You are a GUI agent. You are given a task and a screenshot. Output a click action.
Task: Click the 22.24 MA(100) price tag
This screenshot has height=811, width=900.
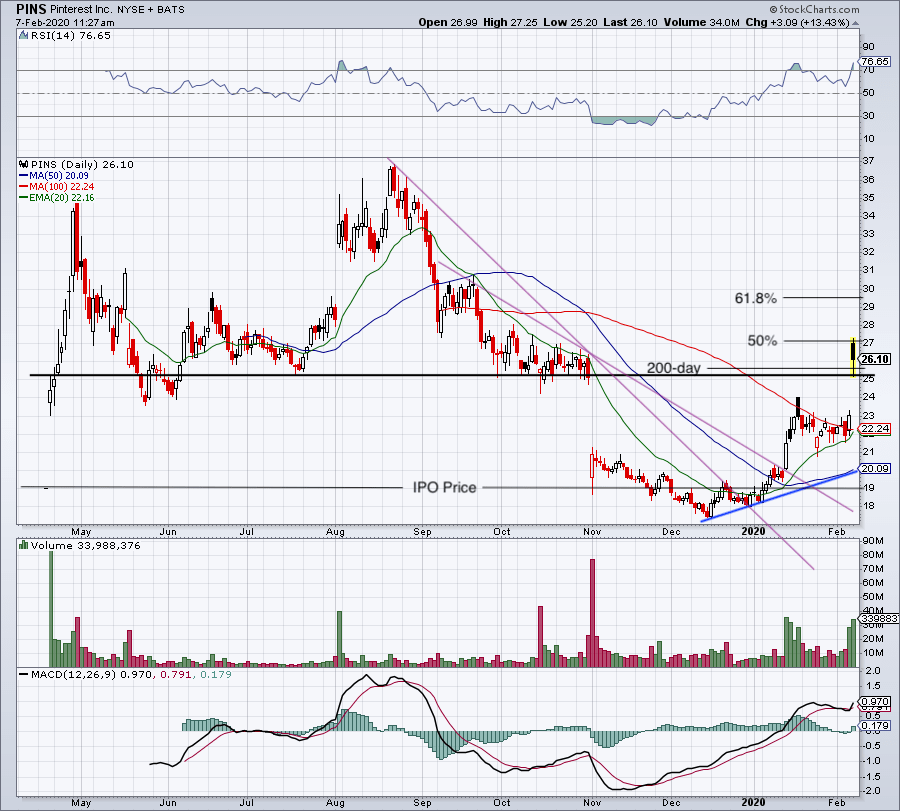click(875, 428)
